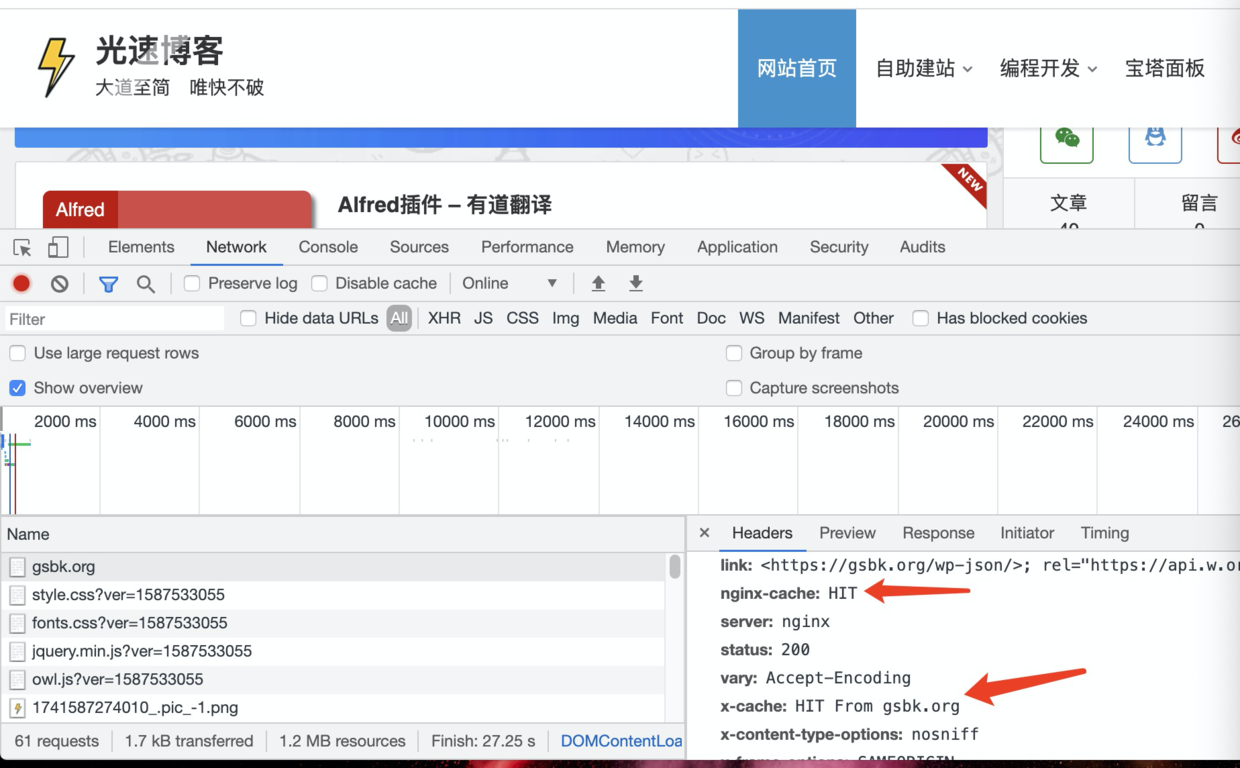The width and height of the screenshot is (1240, 768).
Task: Open the network filter bar icon
Action: 108,283
